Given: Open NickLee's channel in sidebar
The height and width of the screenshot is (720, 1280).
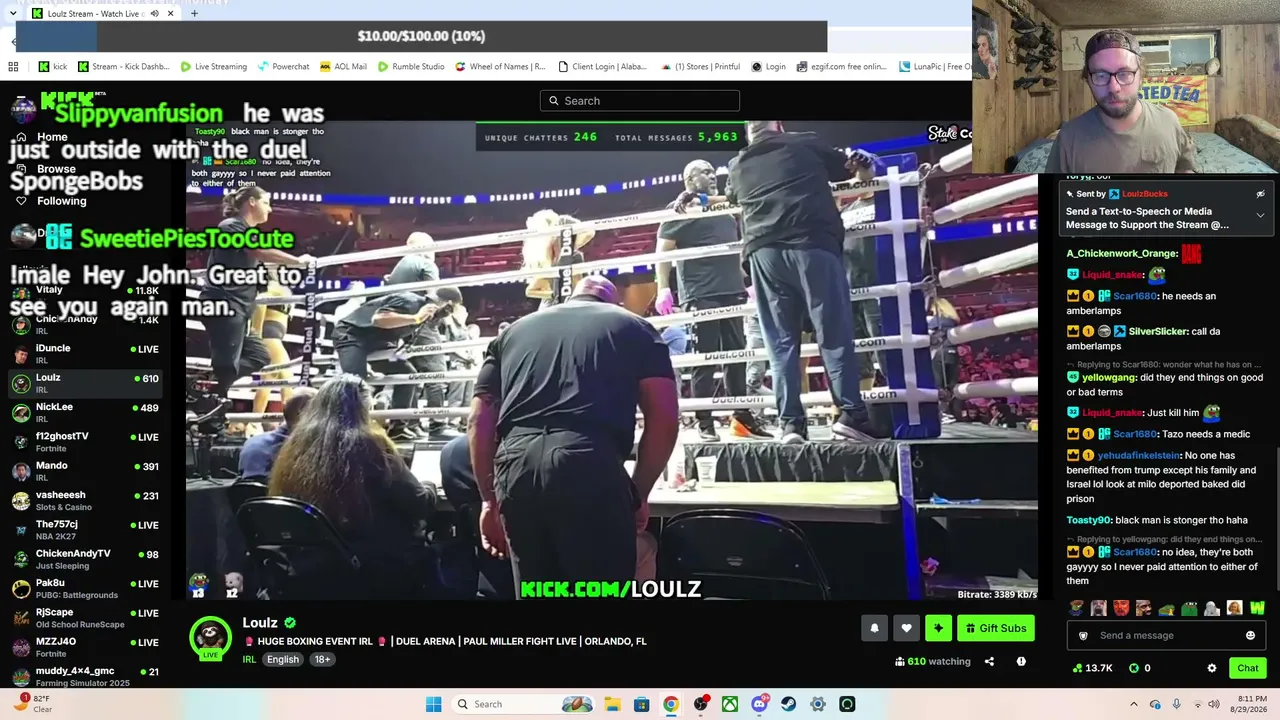Looking at the screenshot, I should coord(85,412).
